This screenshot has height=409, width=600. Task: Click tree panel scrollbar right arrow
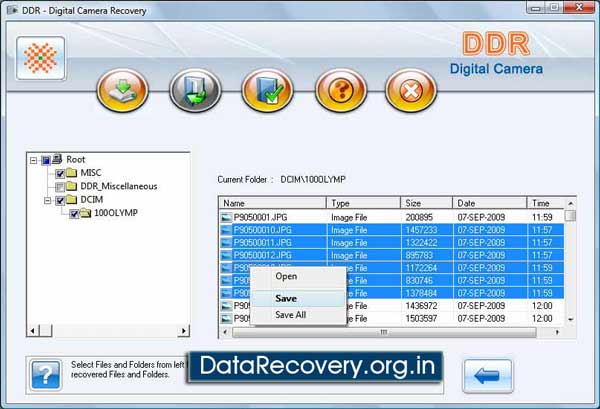point(184,330)
